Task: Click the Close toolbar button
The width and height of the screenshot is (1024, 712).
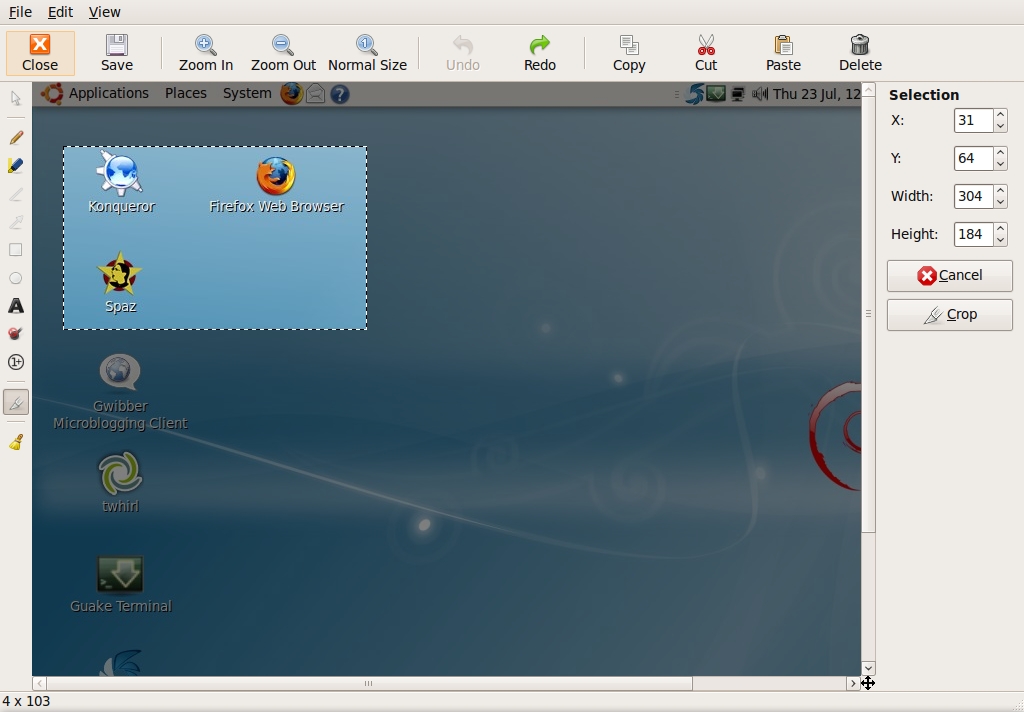Action: pos(40,53)
